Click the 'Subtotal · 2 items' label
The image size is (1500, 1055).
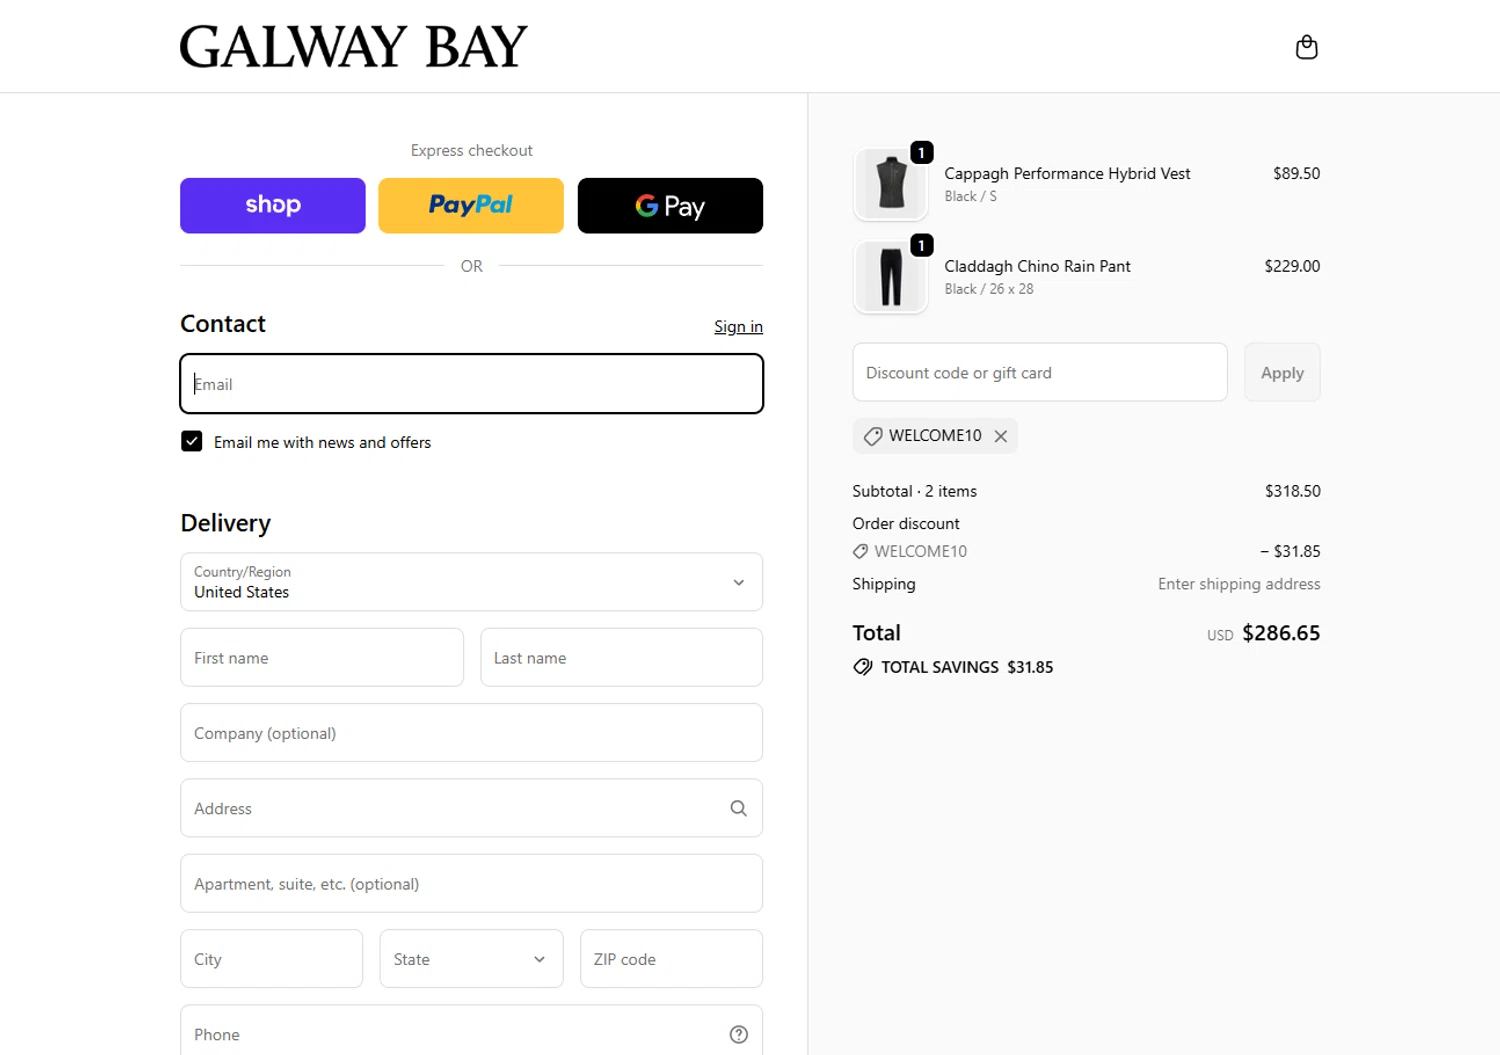[x=914, y=491]
